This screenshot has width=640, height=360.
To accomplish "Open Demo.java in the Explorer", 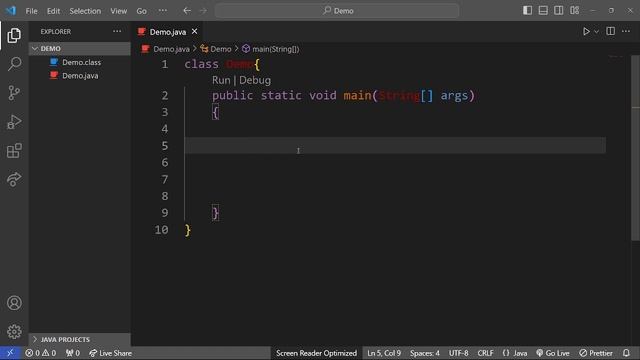I will point(80,76).
